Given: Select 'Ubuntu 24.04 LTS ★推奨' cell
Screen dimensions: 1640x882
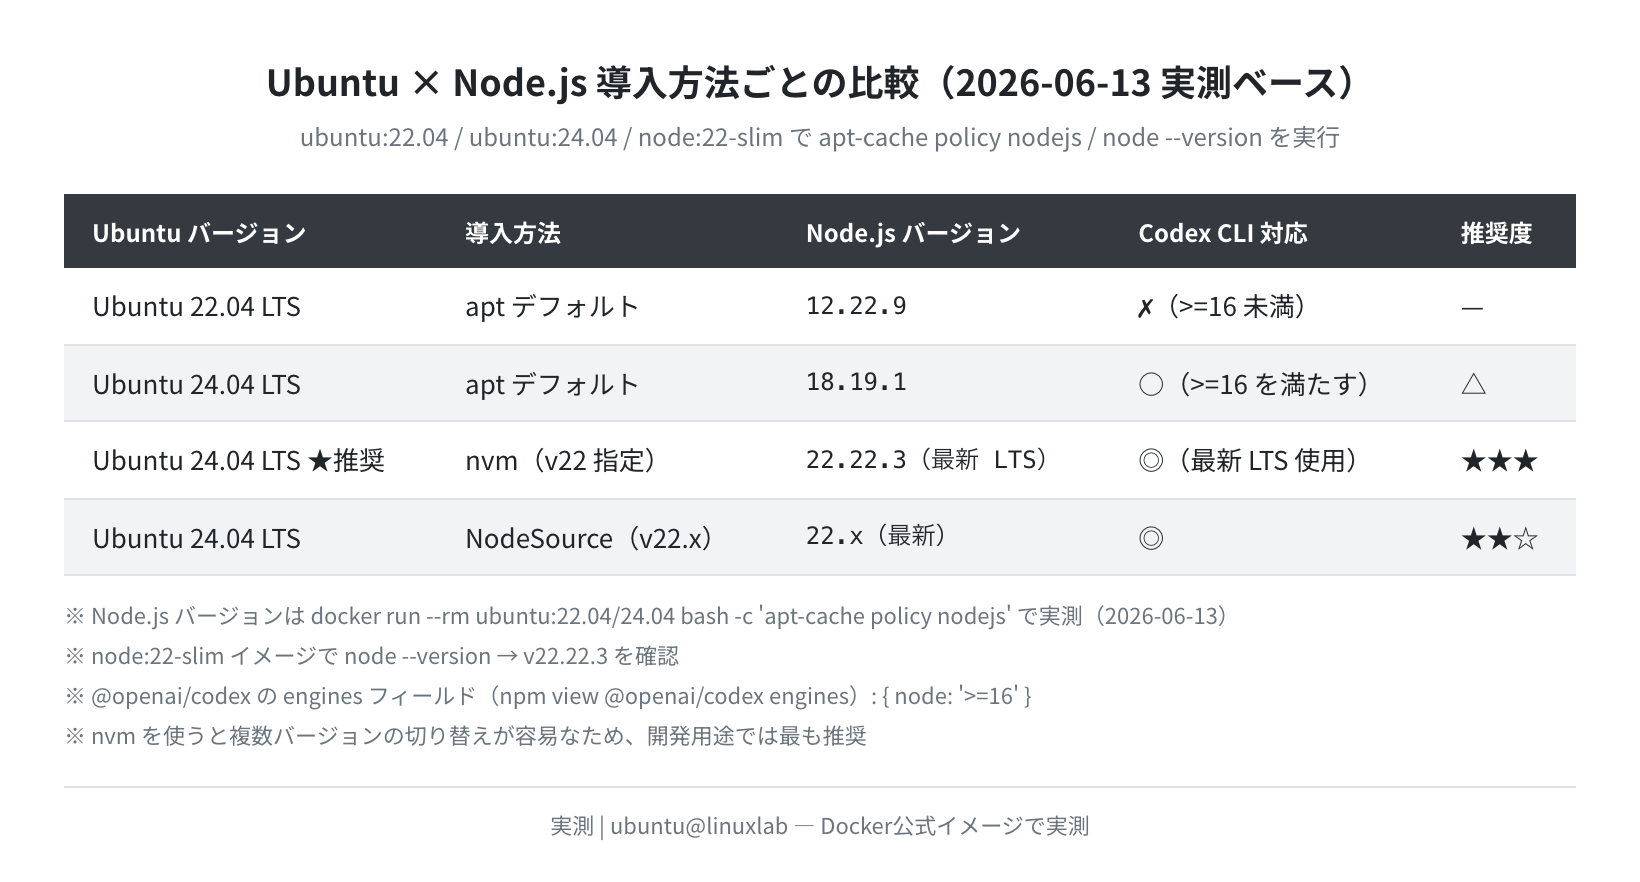Looking at the screenshot, I should [x=239, y=461].
